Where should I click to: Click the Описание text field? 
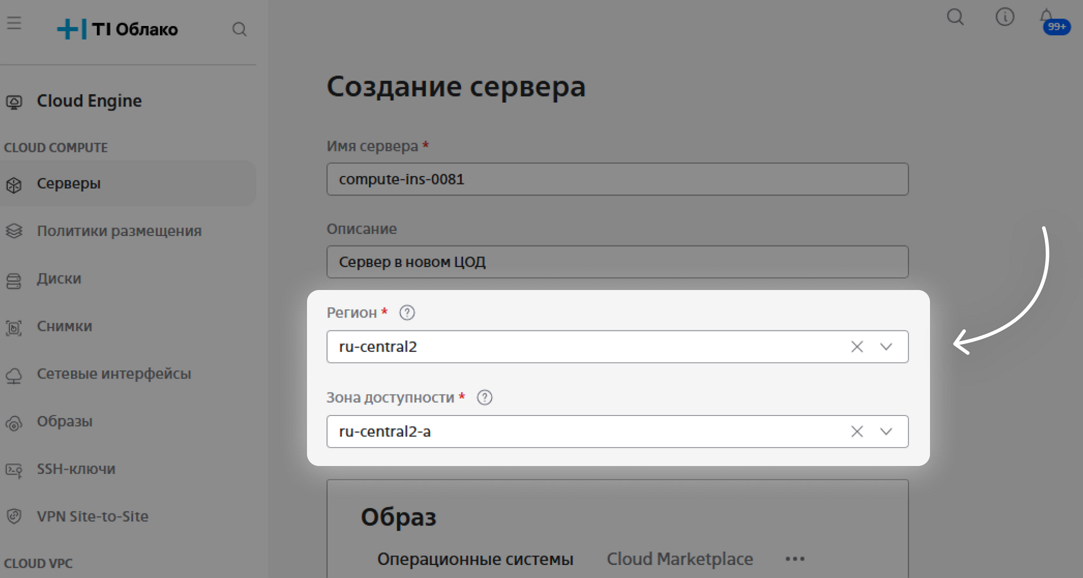pos(617,262)
